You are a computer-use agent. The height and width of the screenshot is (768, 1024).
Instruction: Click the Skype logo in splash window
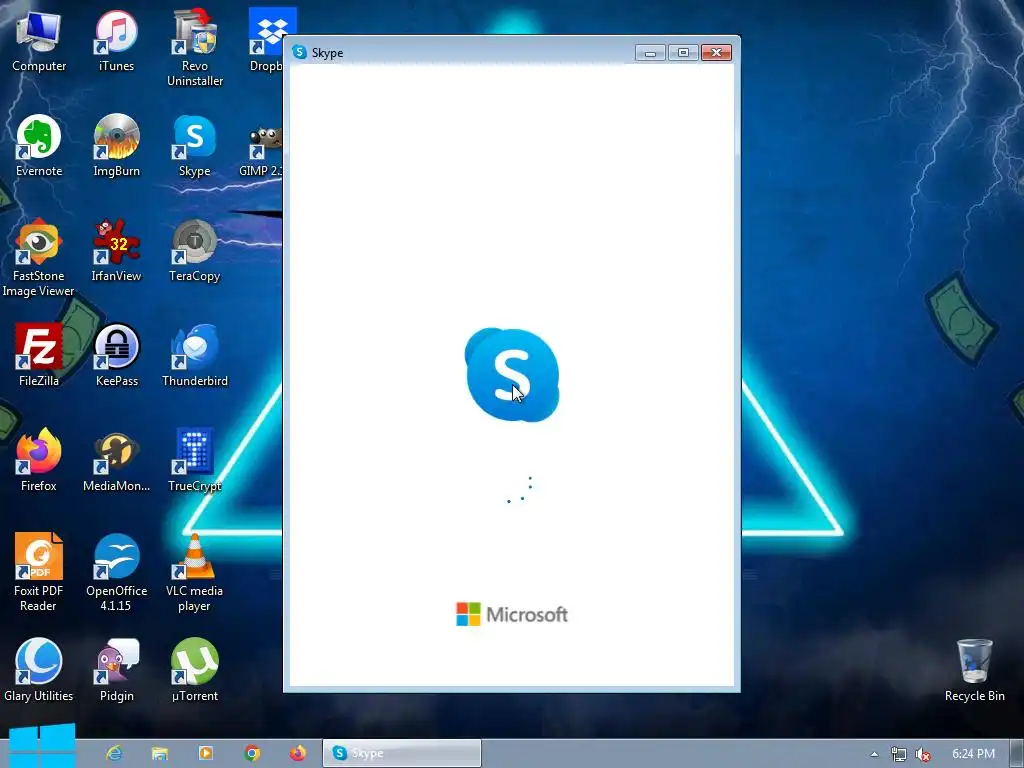(512, 375)
